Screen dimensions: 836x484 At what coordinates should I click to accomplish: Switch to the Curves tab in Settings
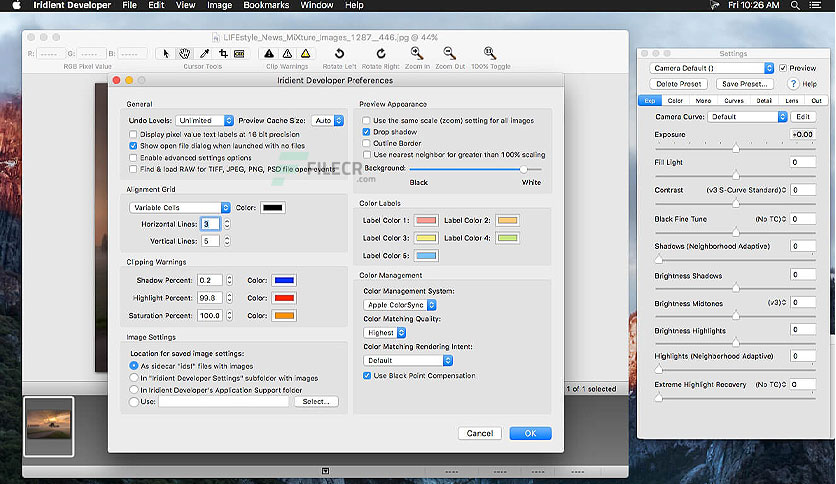(734, 101)
